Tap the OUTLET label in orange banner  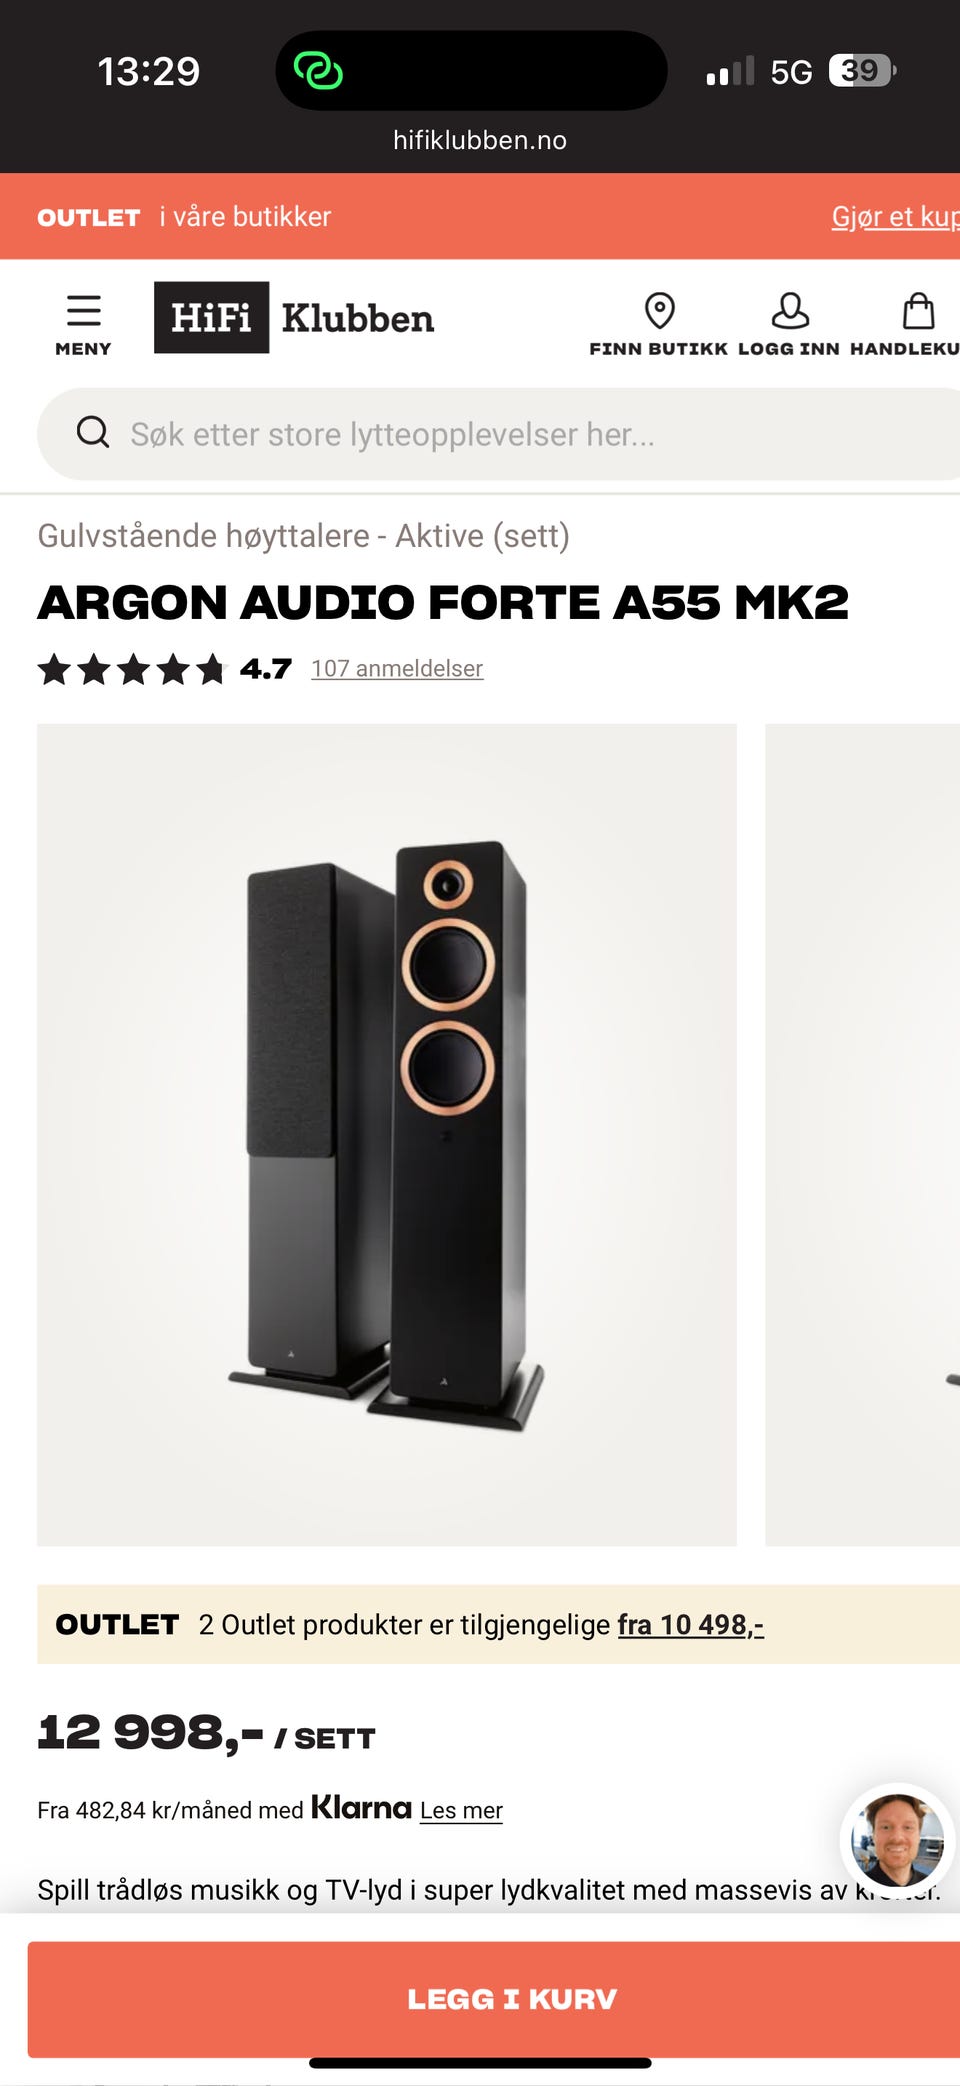click(89, 217)
